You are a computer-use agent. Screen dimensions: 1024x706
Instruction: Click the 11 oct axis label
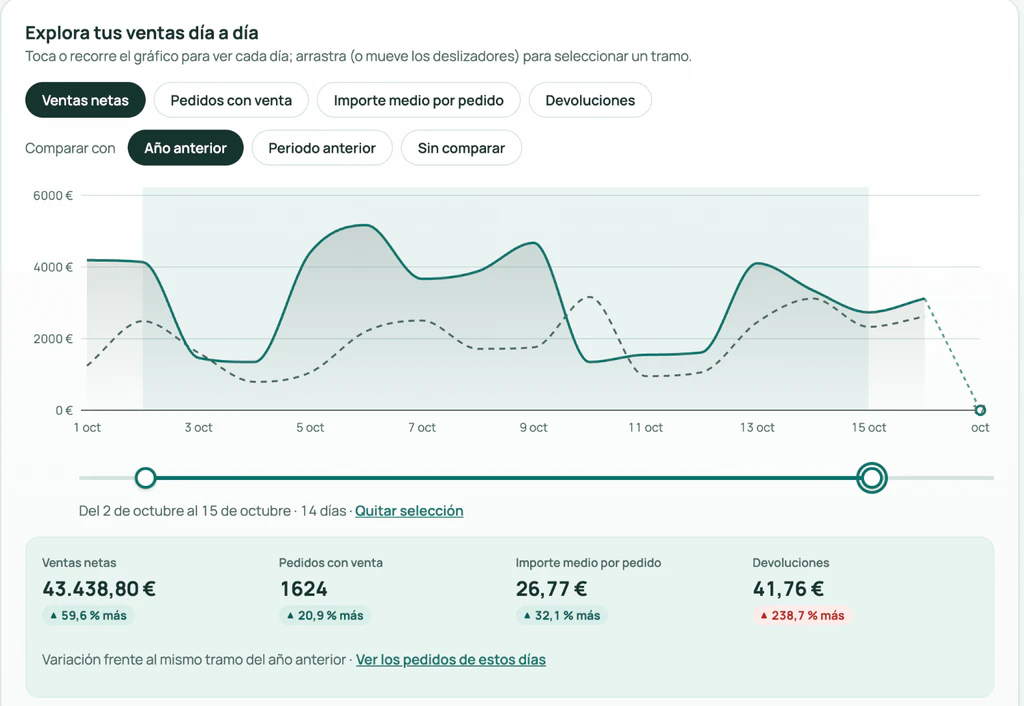tap(645, 427)
